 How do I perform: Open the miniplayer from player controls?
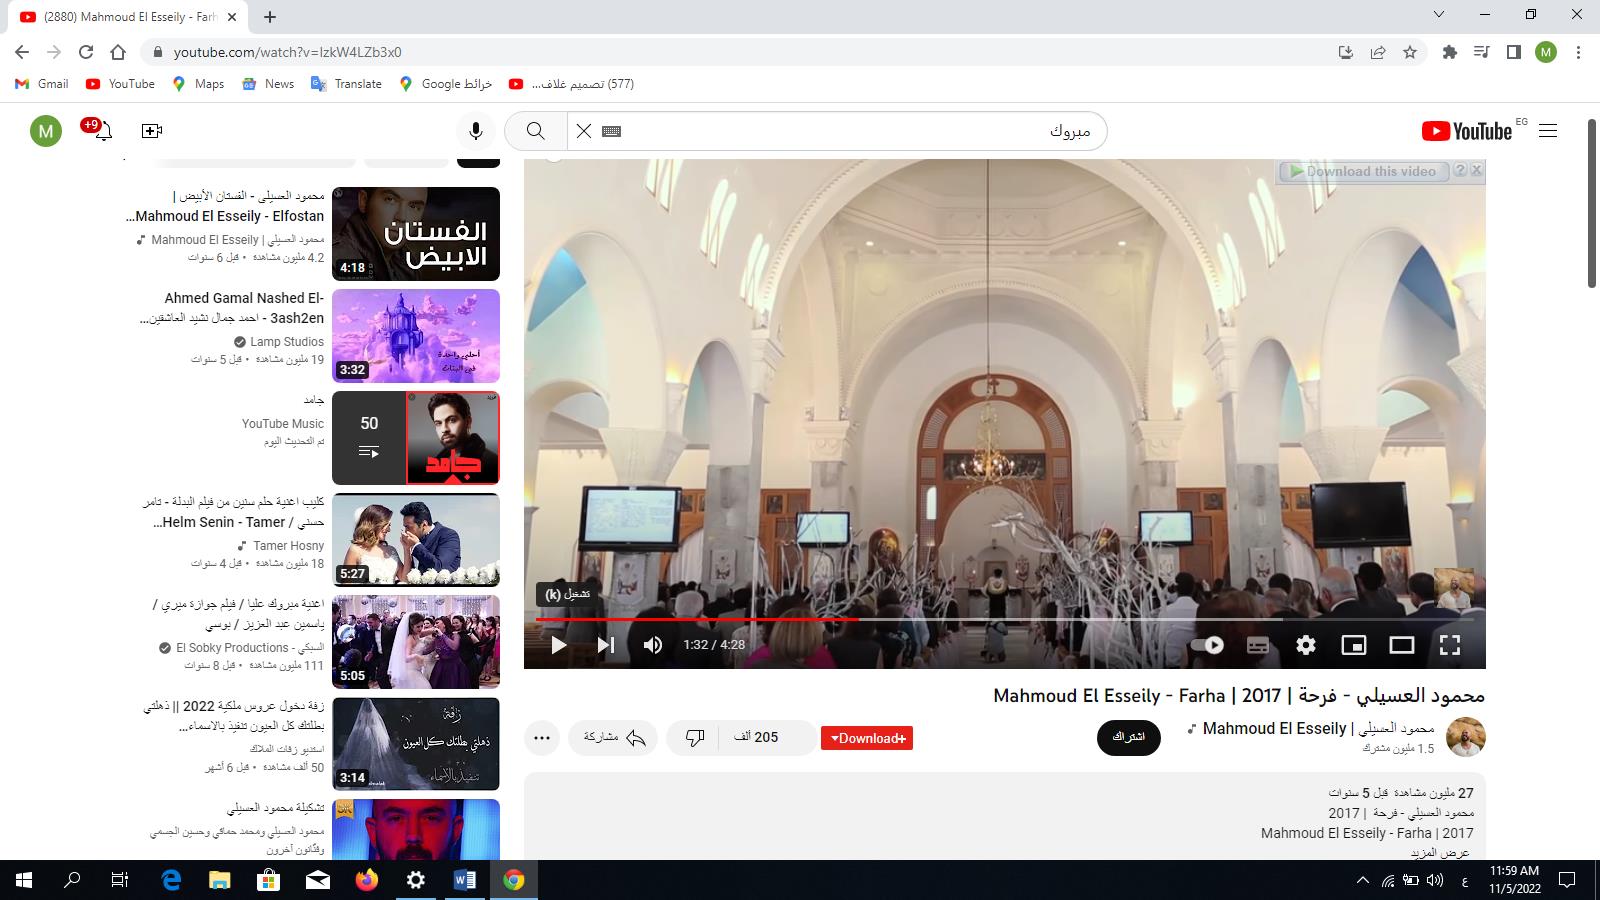[1354, 645]
